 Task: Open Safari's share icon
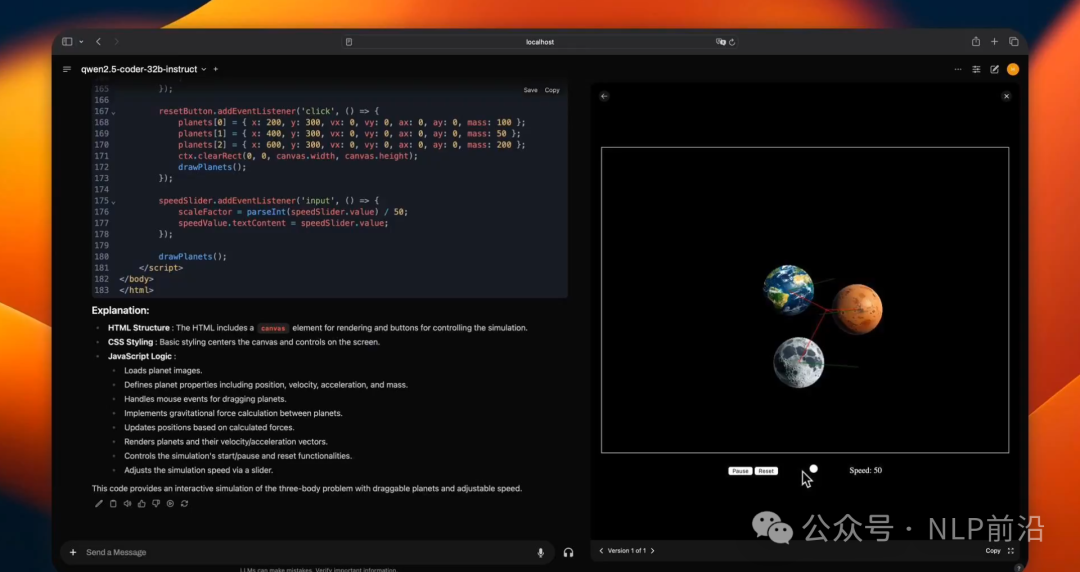(x=976, y=41)
